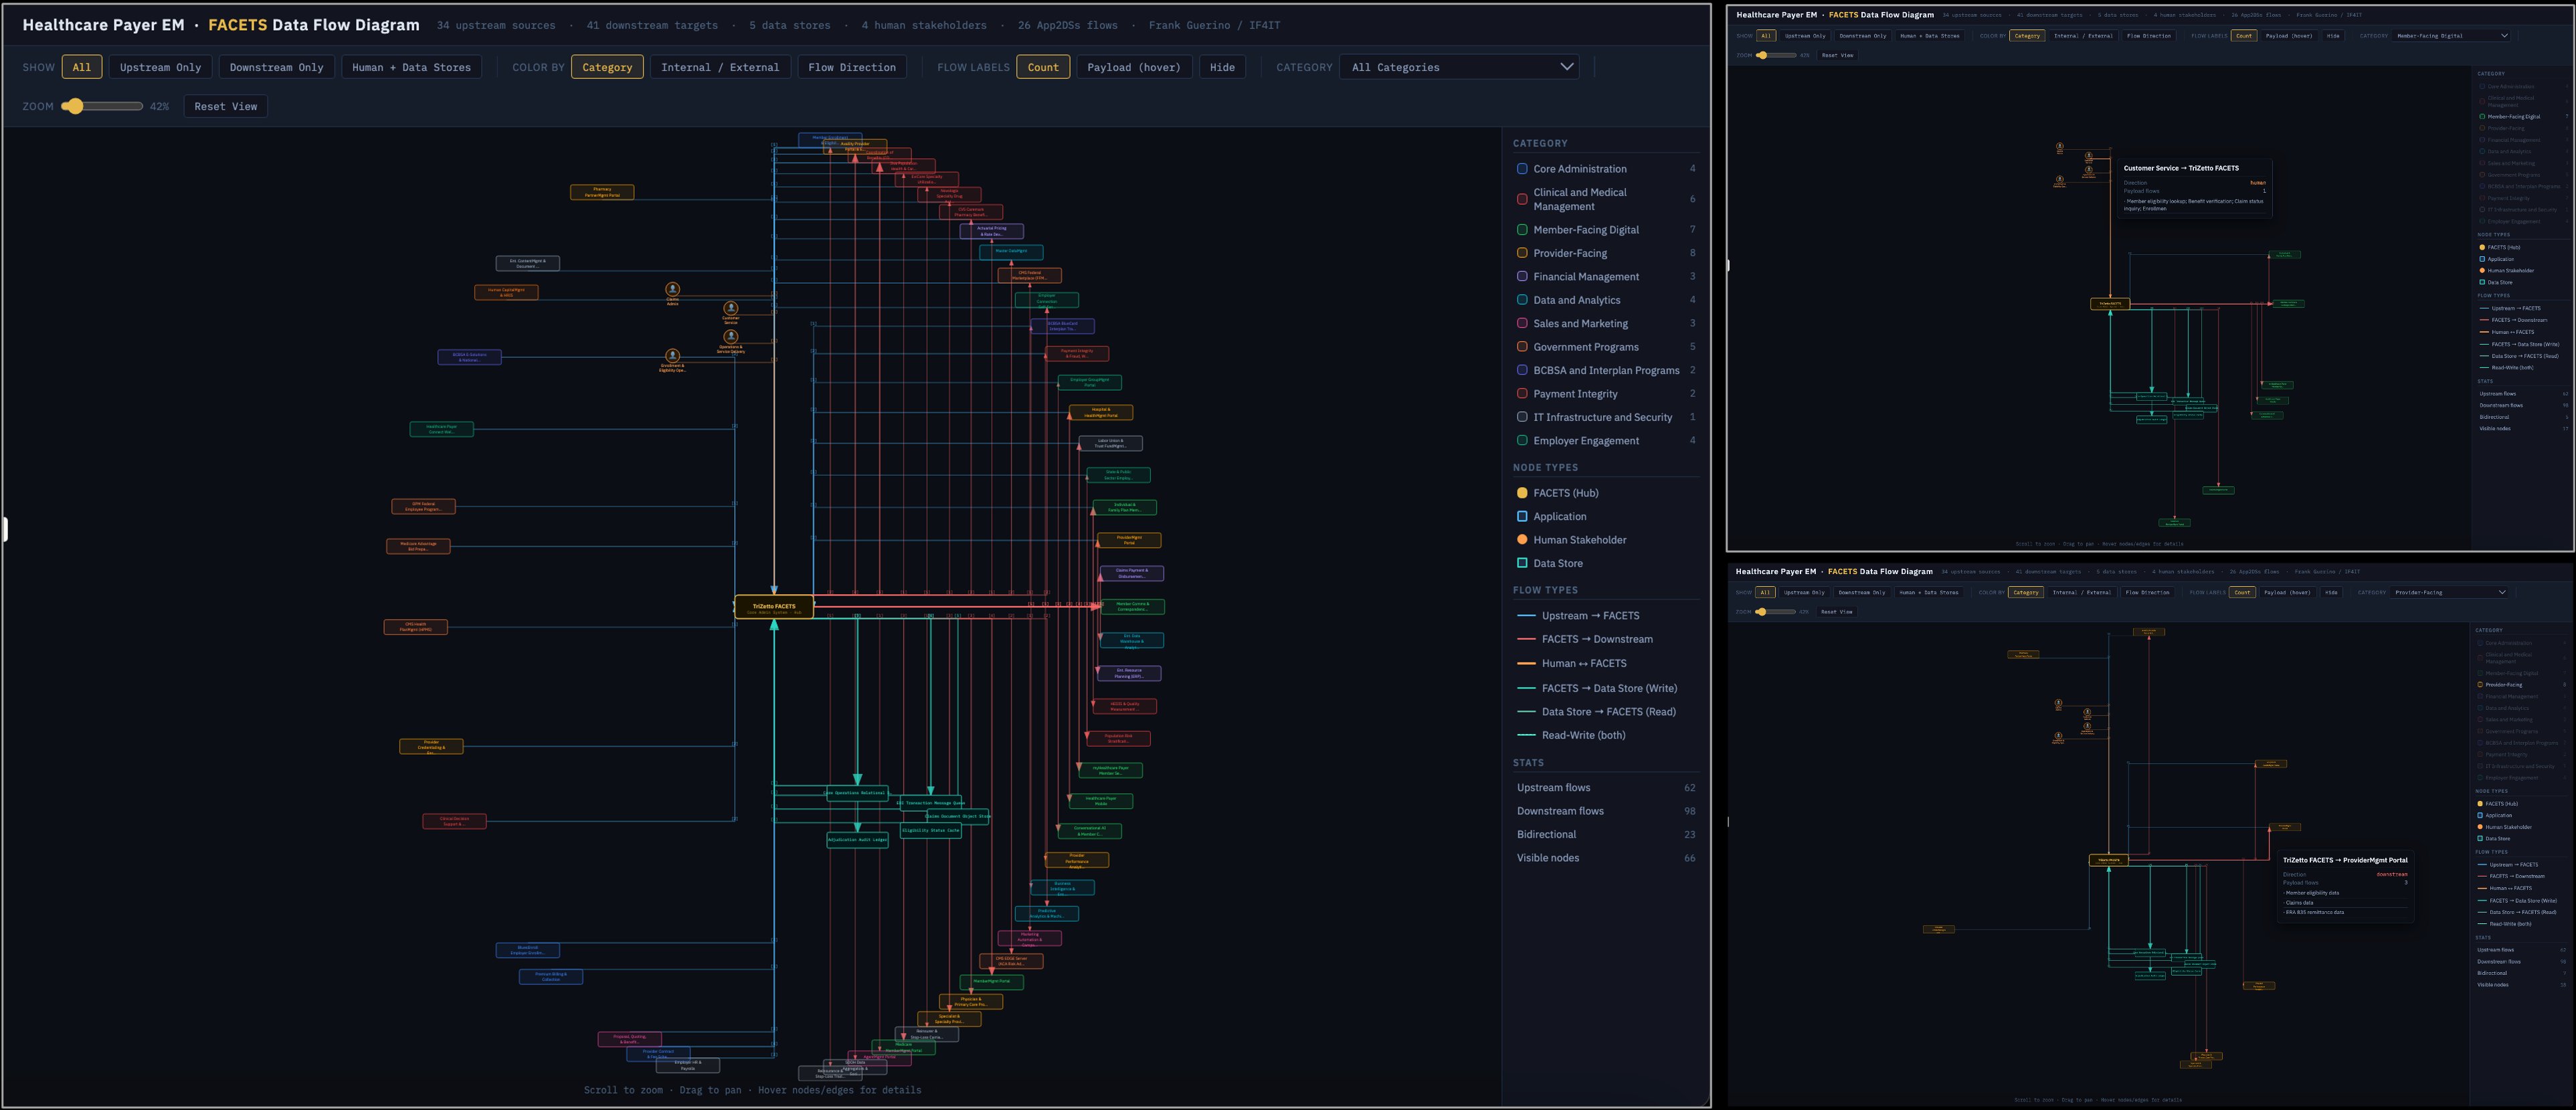Click Human Stakeholder legend icon in large window

click(1522, 540)
